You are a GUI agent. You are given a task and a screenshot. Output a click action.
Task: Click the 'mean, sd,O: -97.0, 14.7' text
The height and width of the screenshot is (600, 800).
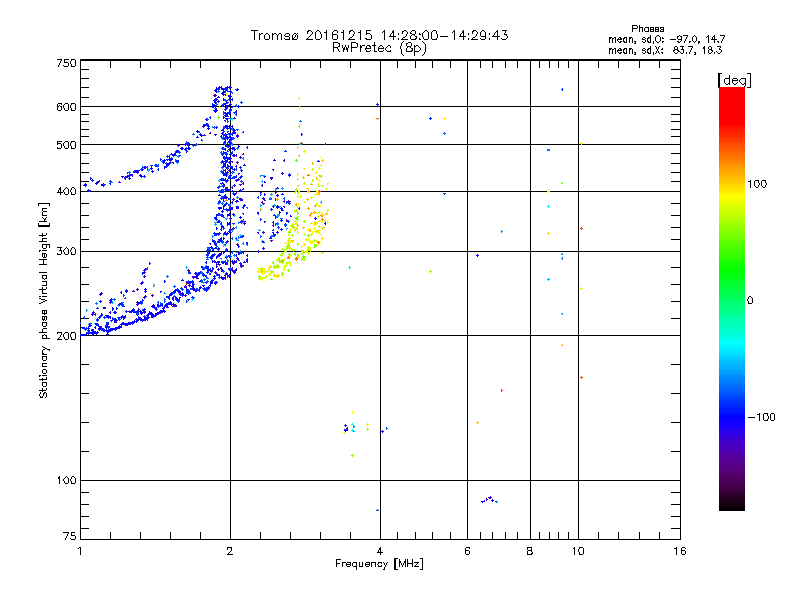tap(666, 39)
